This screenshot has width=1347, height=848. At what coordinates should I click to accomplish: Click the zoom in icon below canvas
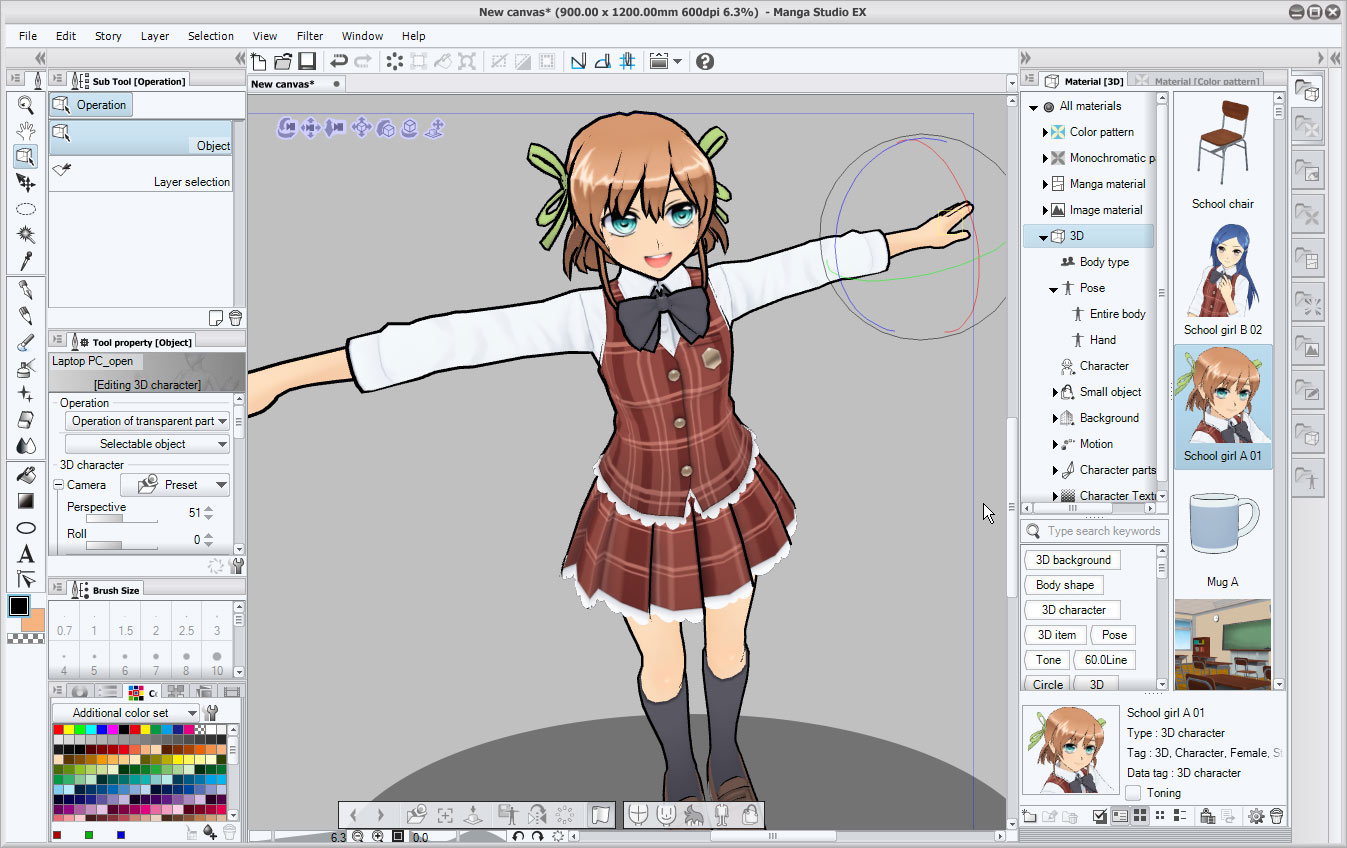[377, 836]
